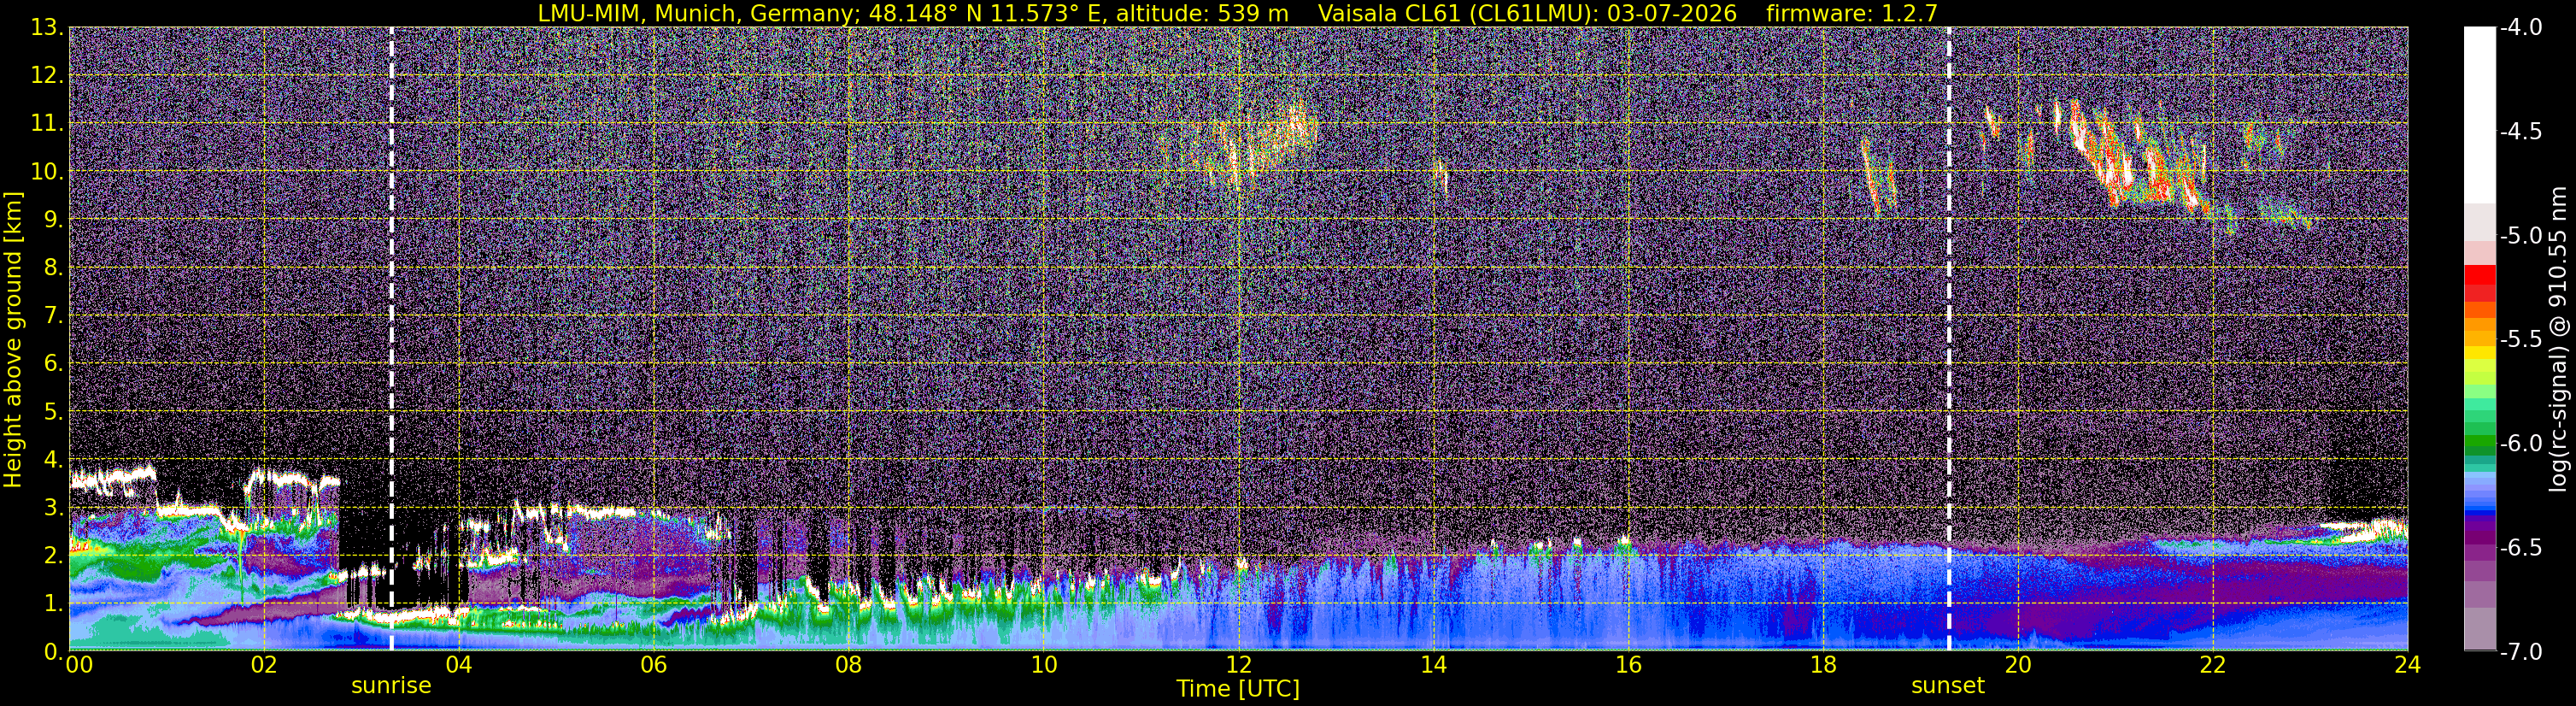This screenshot has width=2576, height=706.
Task: Click the 'Time [UTC]' axis title
Action: pos(1238,688)
